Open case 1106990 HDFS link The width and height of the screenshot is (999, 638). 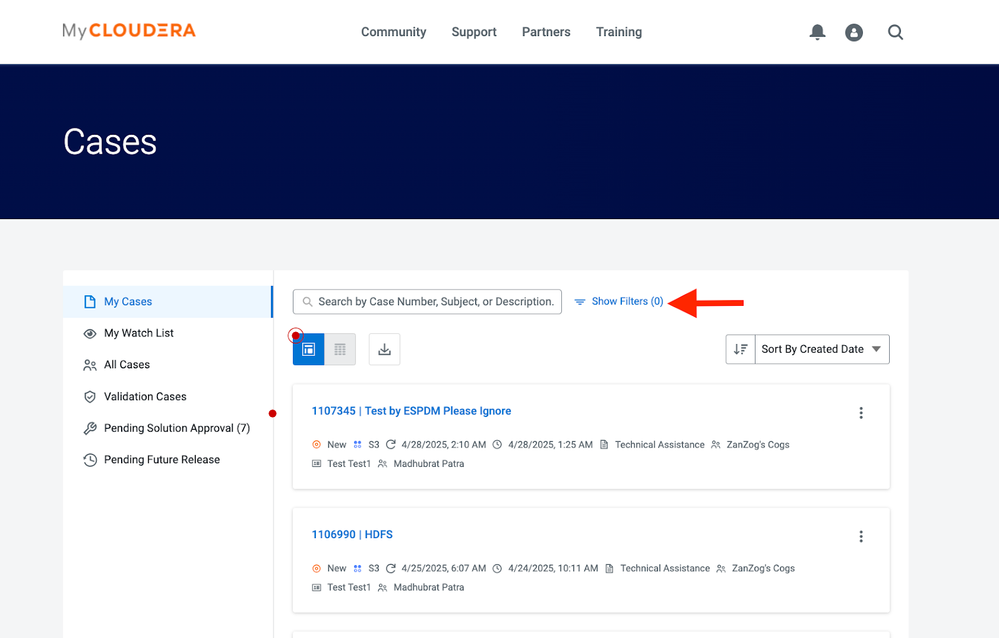(x=352, y=535)
